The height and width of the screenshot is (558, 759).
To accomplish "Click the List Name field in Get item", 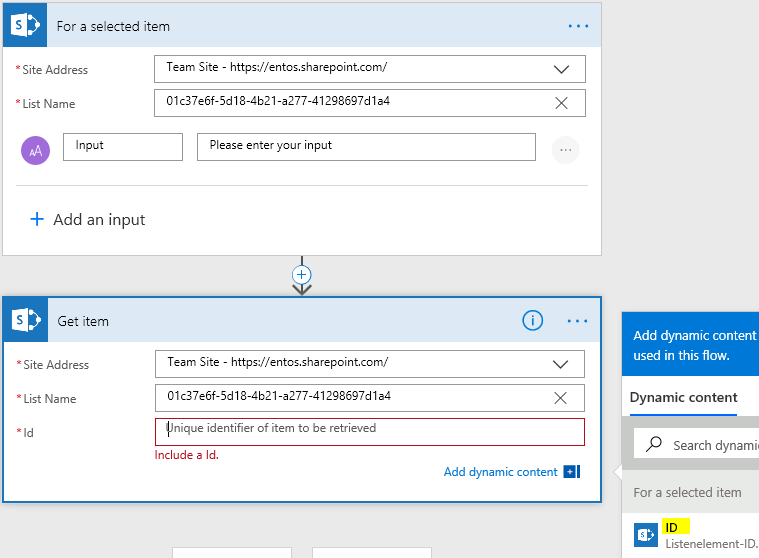I will [x=370, y=398].
